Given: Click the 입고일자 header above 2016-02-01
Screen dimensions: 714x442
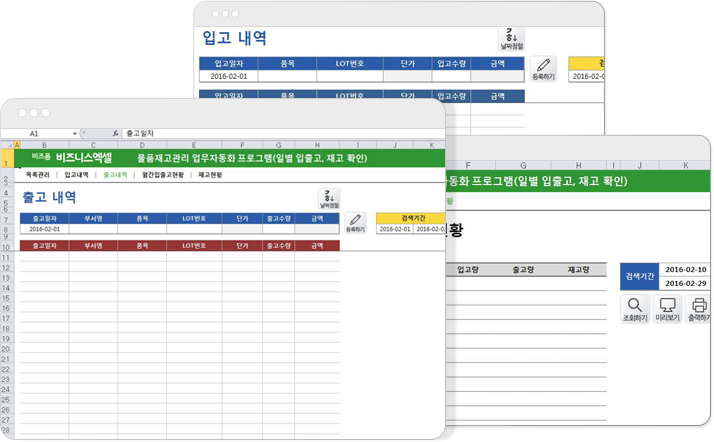Looking at the screenshot, I should point(229,64).
